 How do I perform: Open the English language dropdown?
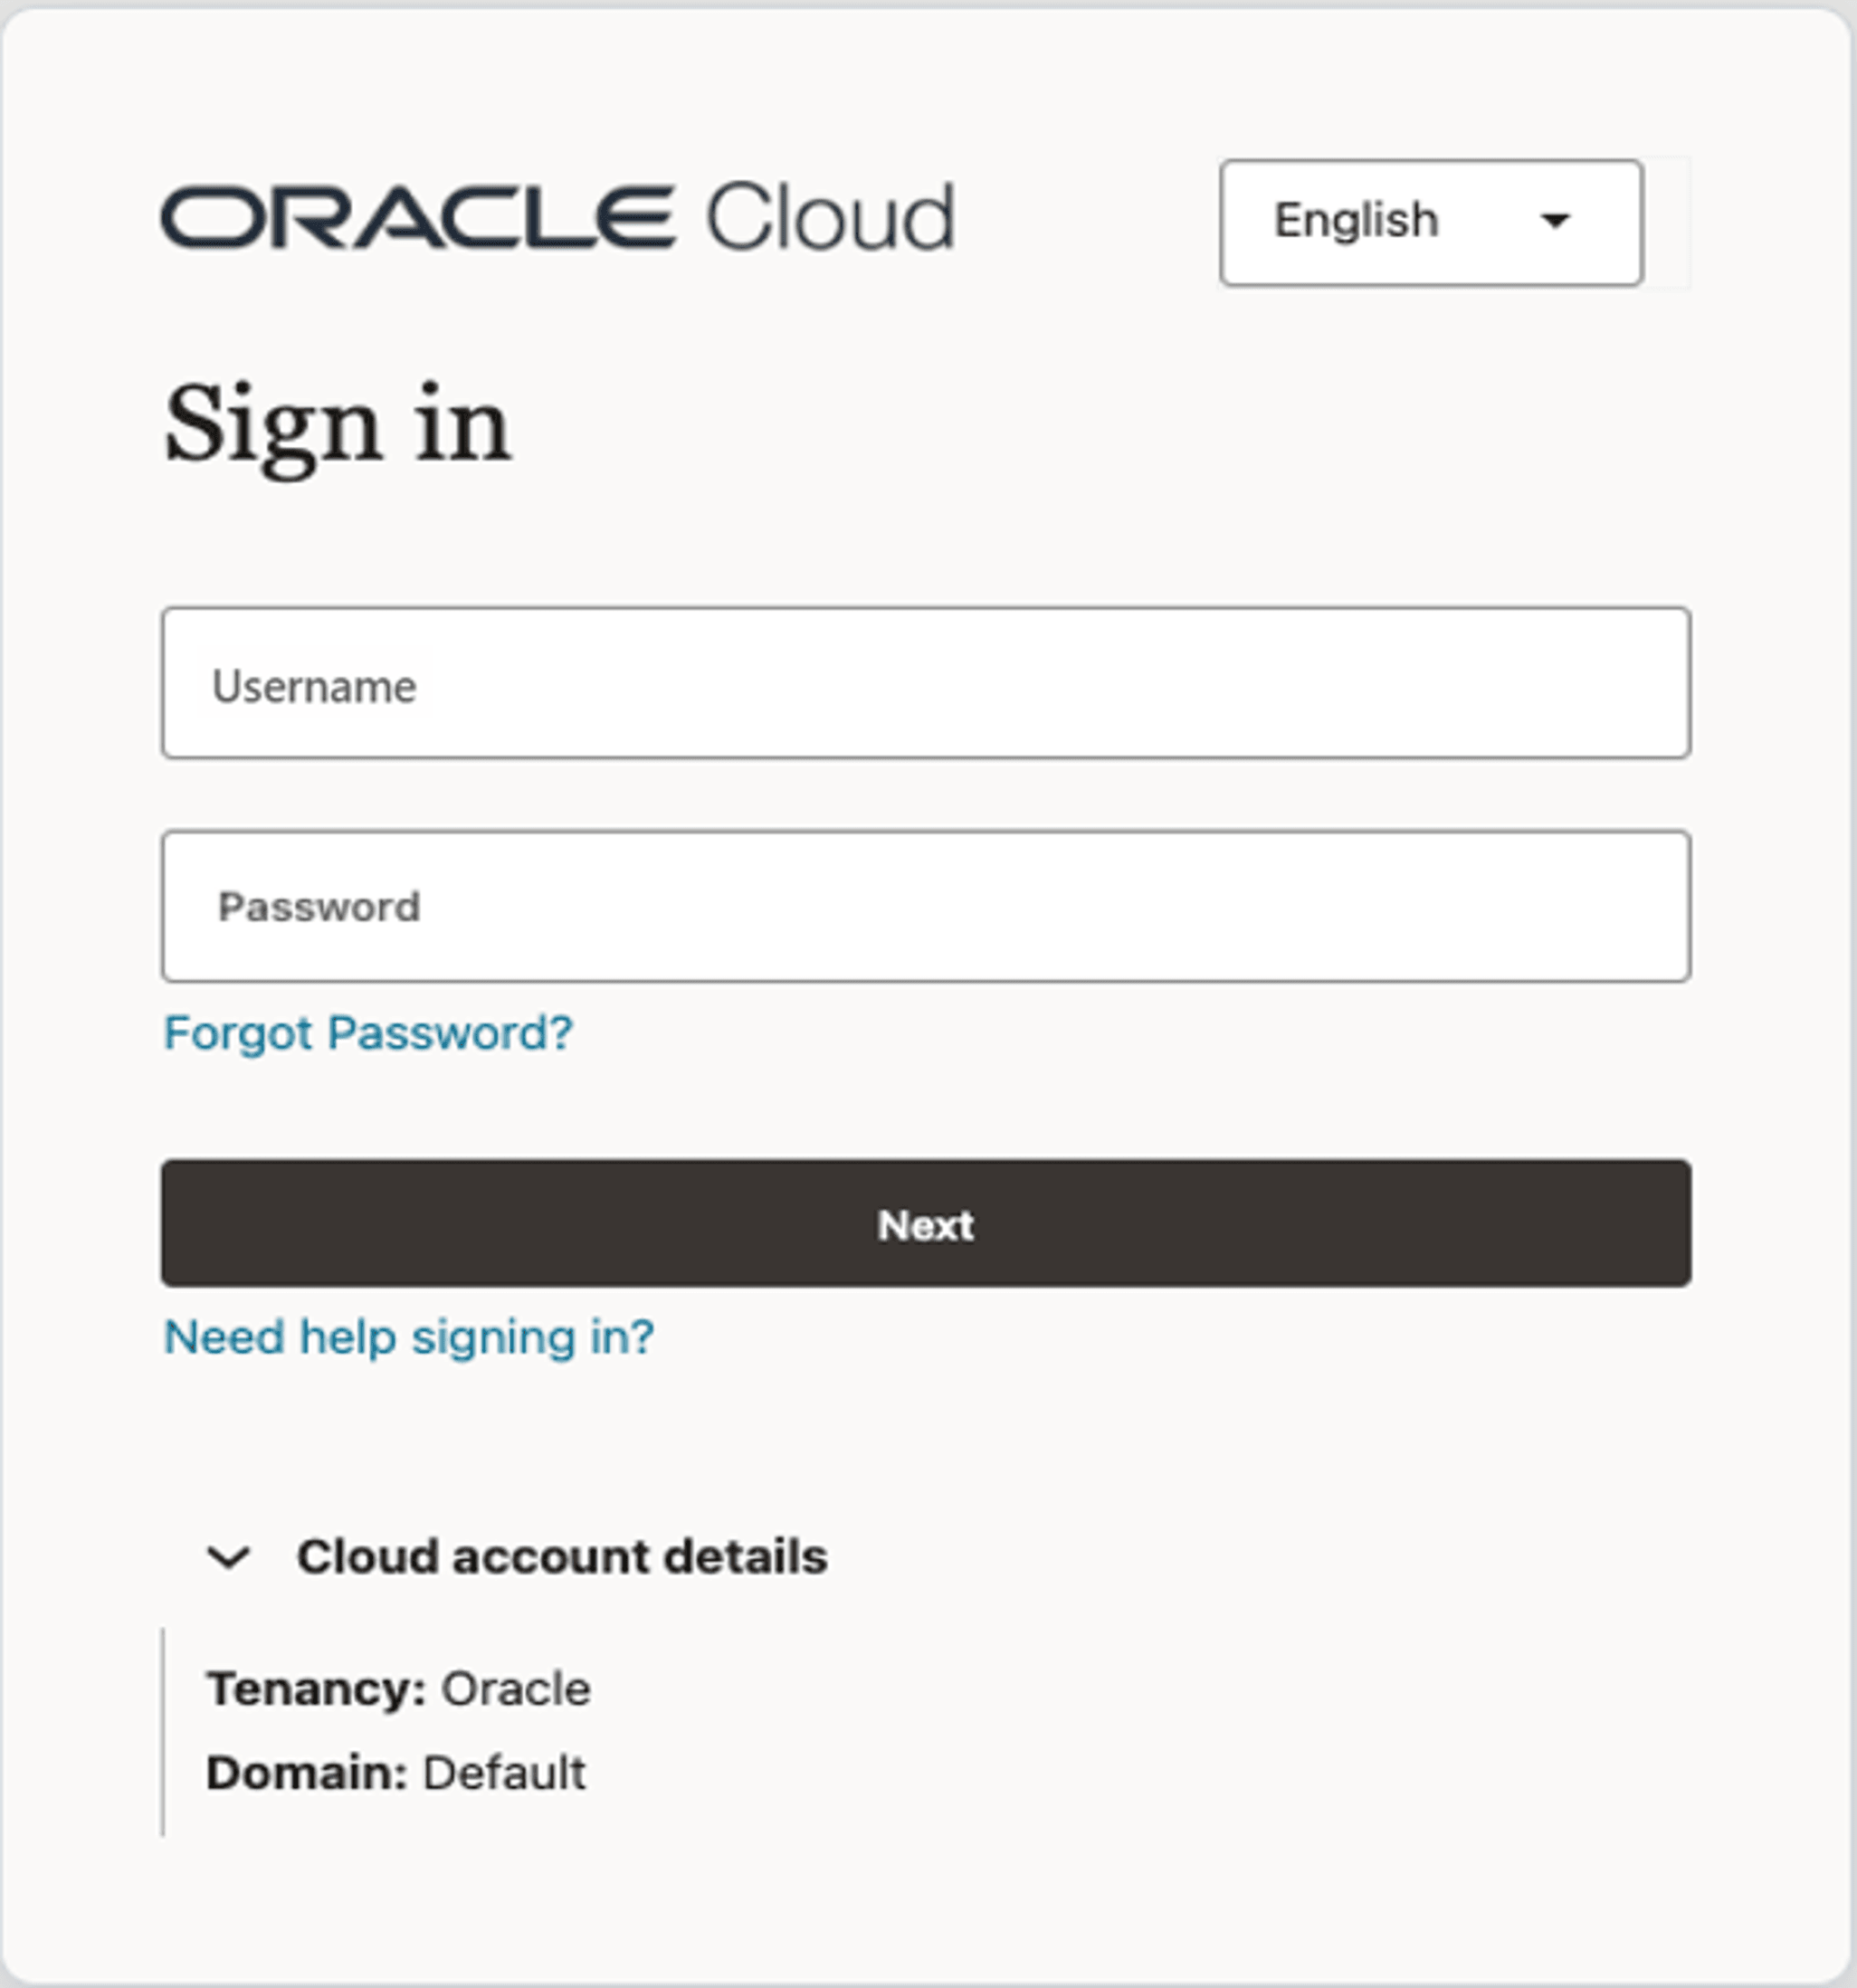tap(1429, 220)
